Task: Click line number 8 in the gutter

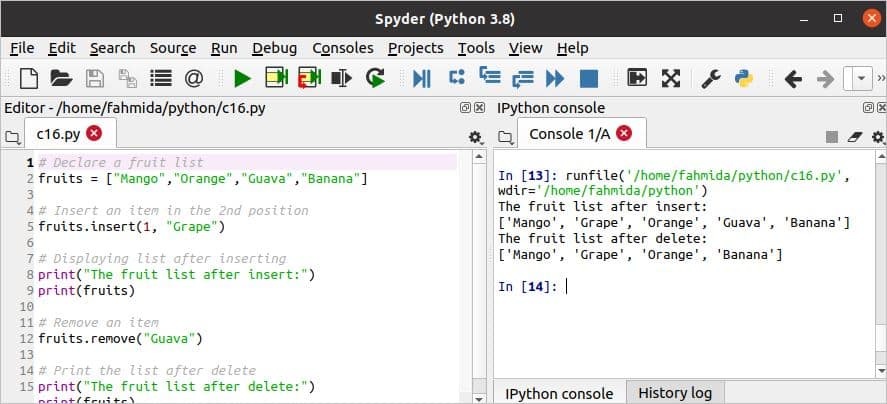Action: (x=29, y=275)
